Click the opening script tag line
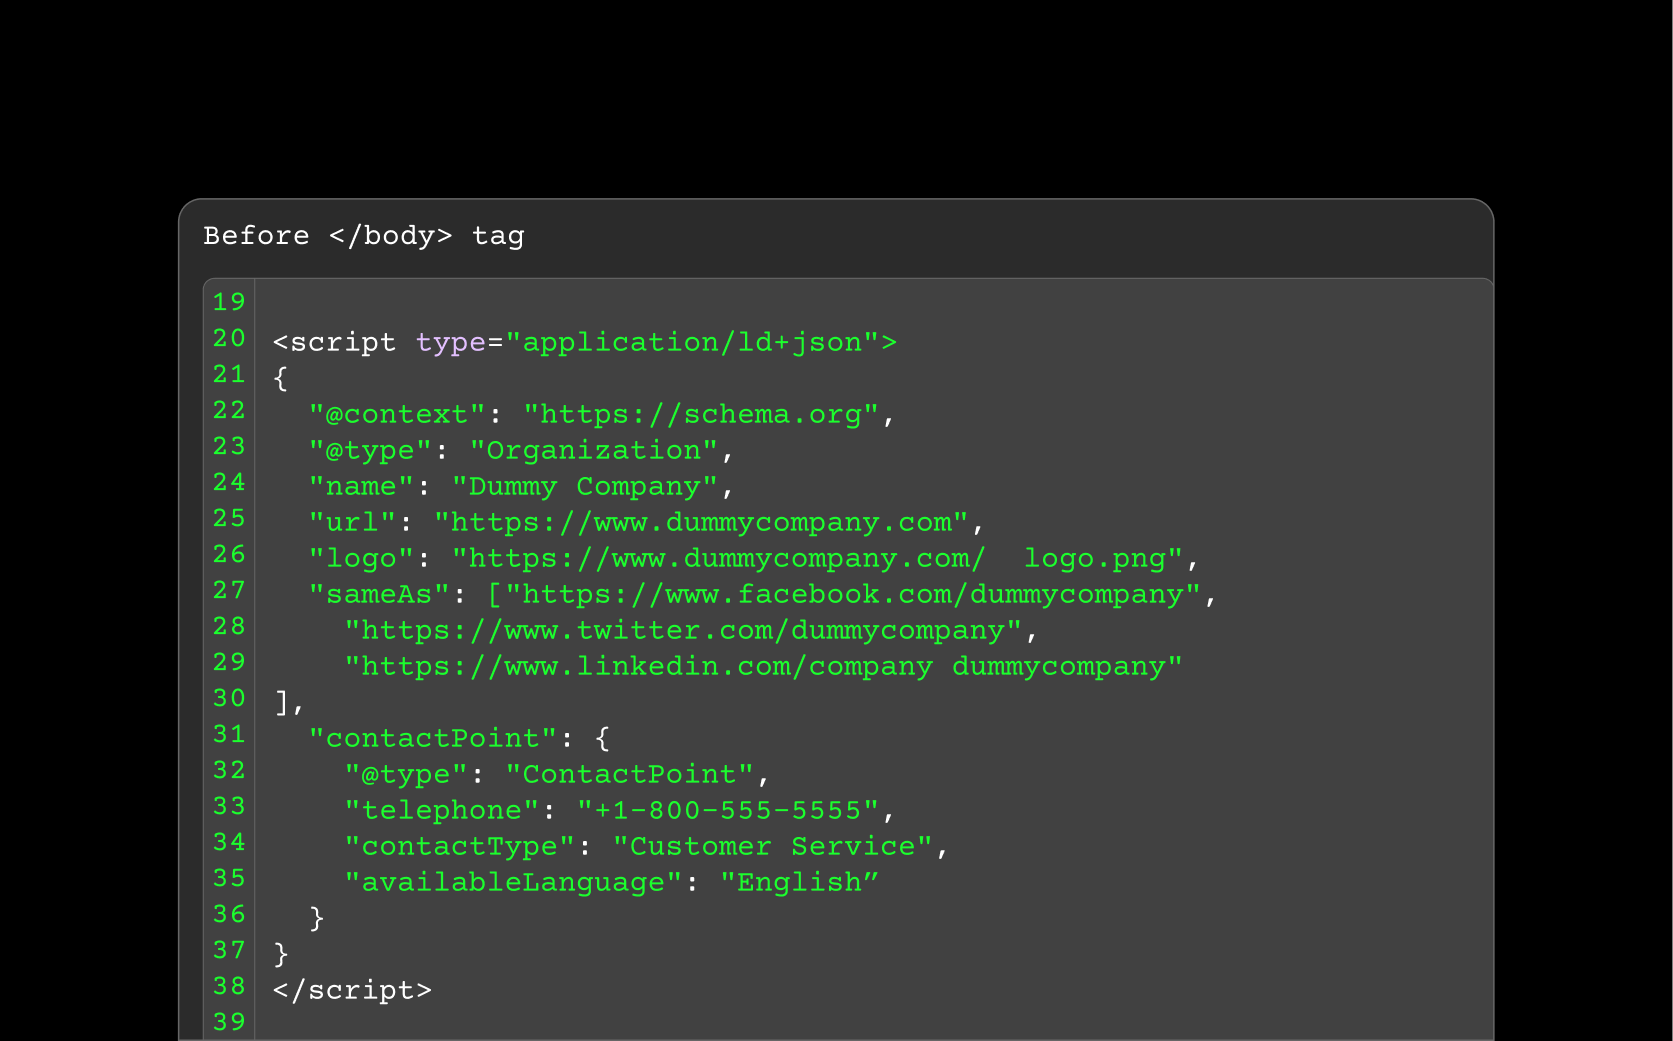1673x1041 pixels. coord(585,343)
